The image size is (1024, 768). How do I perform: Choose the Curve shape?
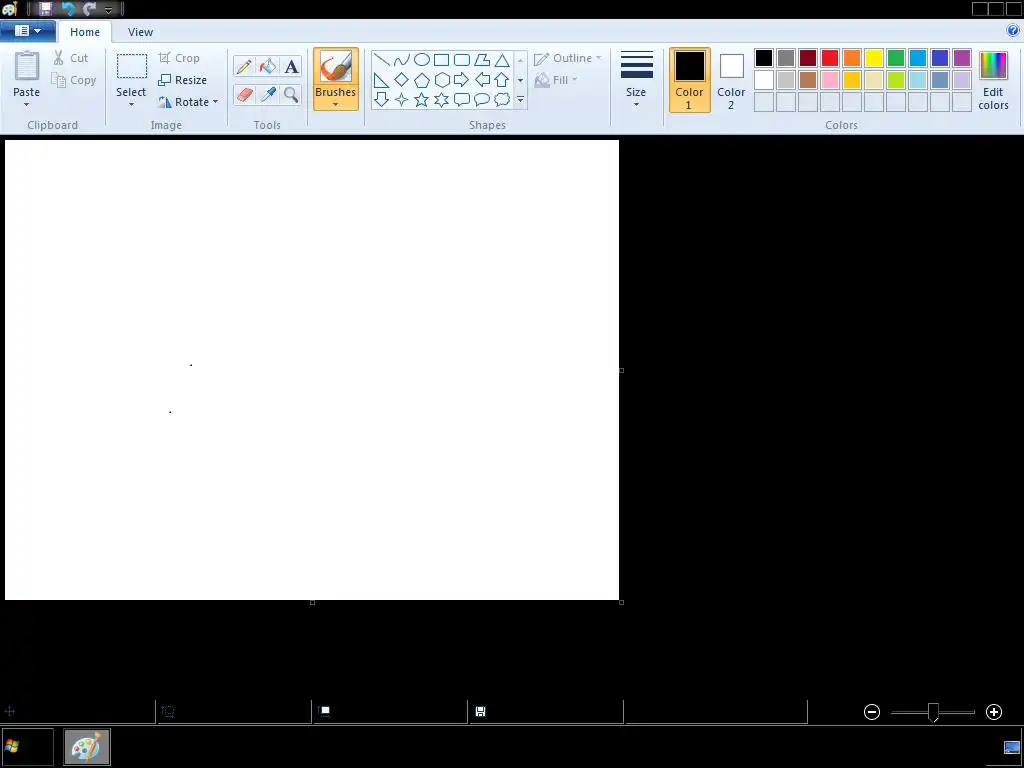pos(402,60)
